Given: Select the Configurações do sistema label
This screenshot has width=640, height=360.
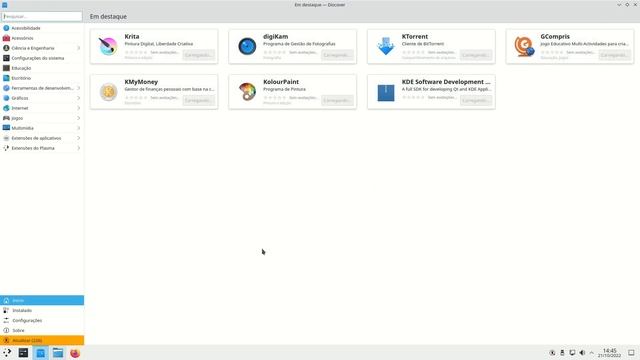Looking at the screenshot, I should pyautogui.click(x=38, y=58).
